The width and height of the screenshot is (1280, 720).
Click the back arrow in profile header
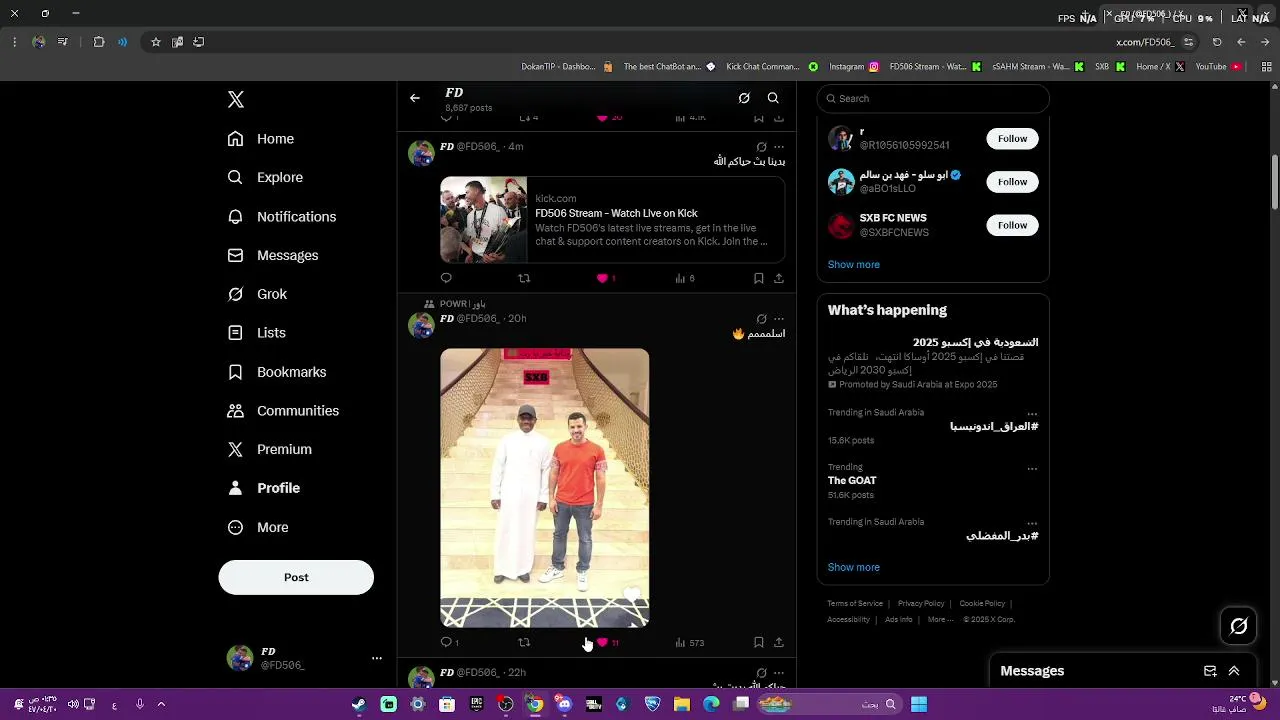[415, 98]
